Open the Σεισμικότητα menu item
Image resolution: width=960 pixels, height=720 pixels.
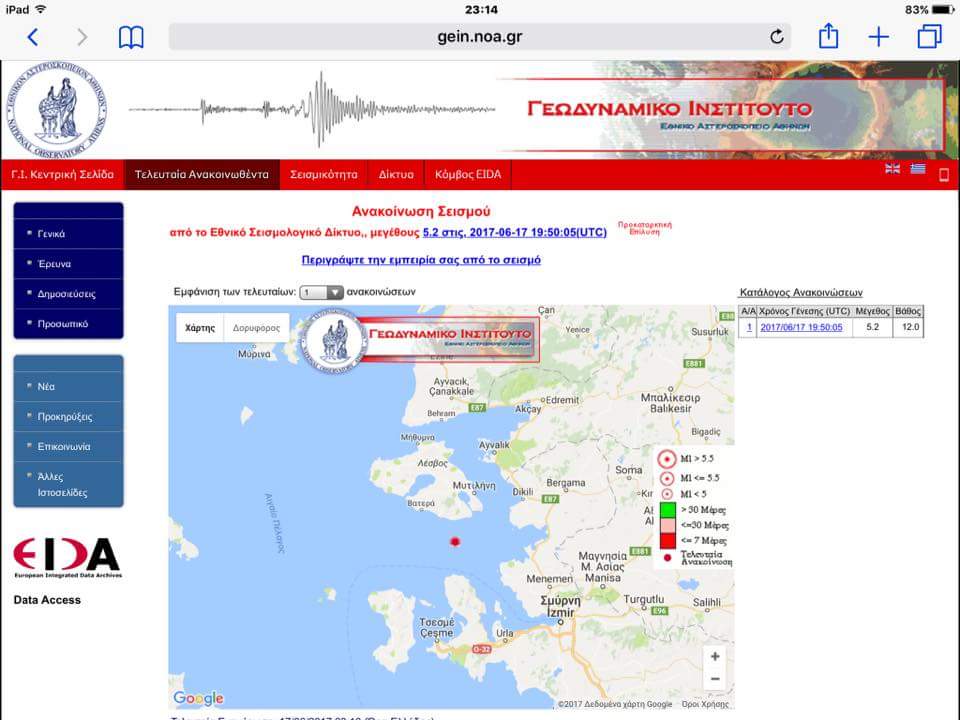click(x=324, y=174)
